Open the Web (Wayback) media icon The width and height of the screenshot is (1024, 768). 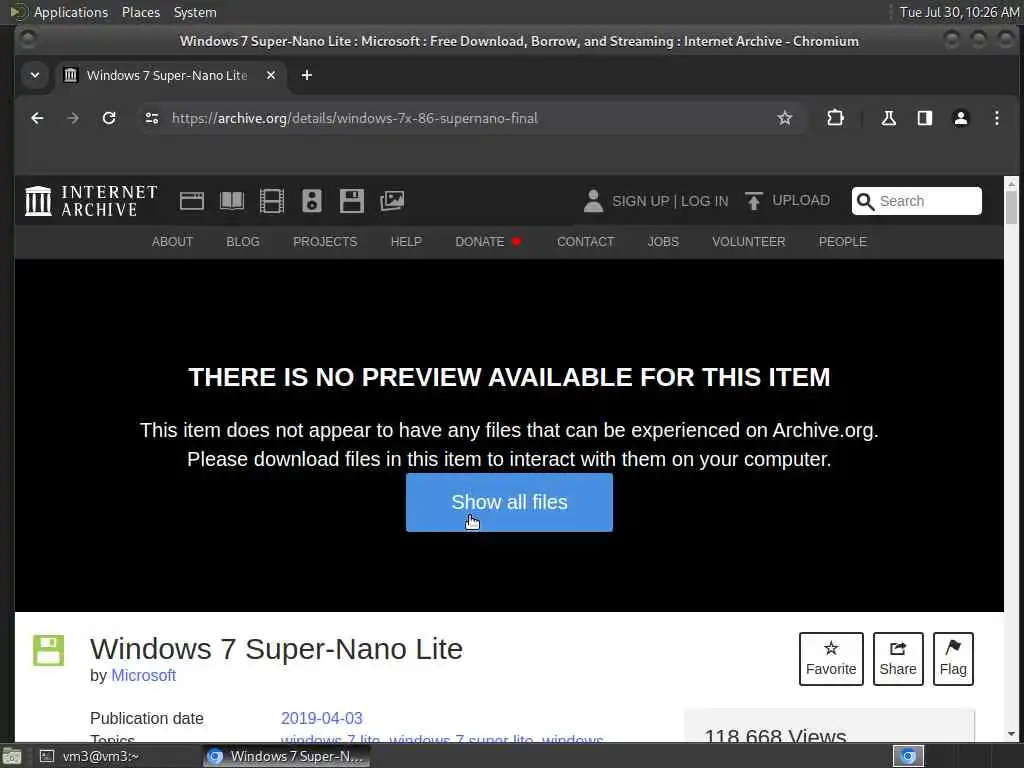pos(192,201)
